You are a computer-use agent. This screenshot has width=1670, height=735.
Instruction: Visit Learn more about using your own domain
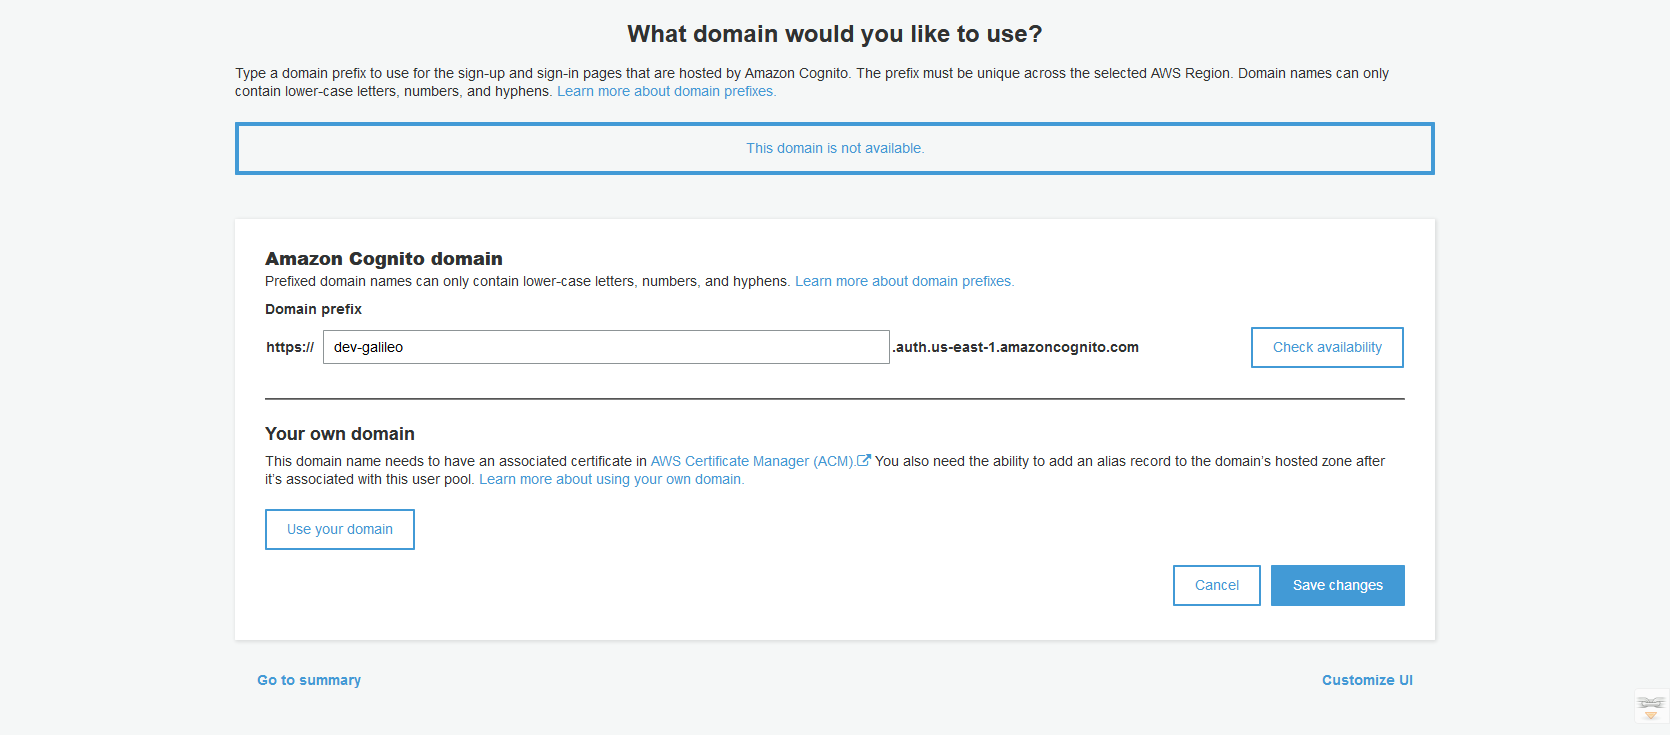(x=610, y=479)
